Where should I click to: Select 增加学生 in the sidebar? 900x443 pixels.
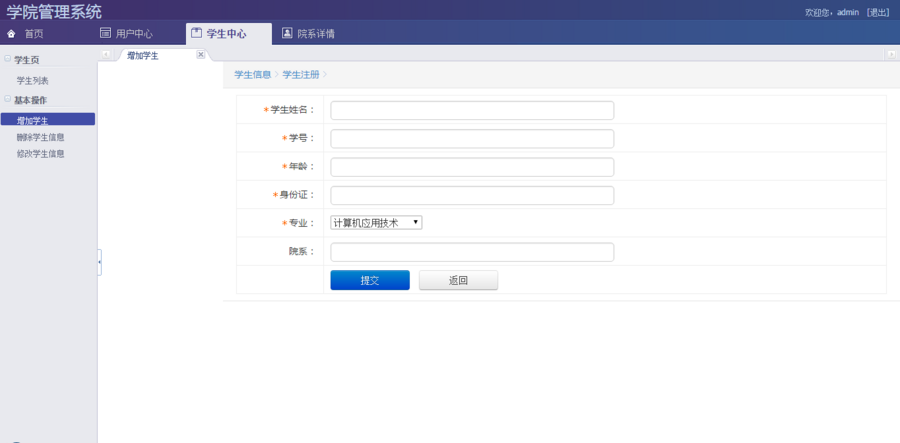(x=48, y=119)
